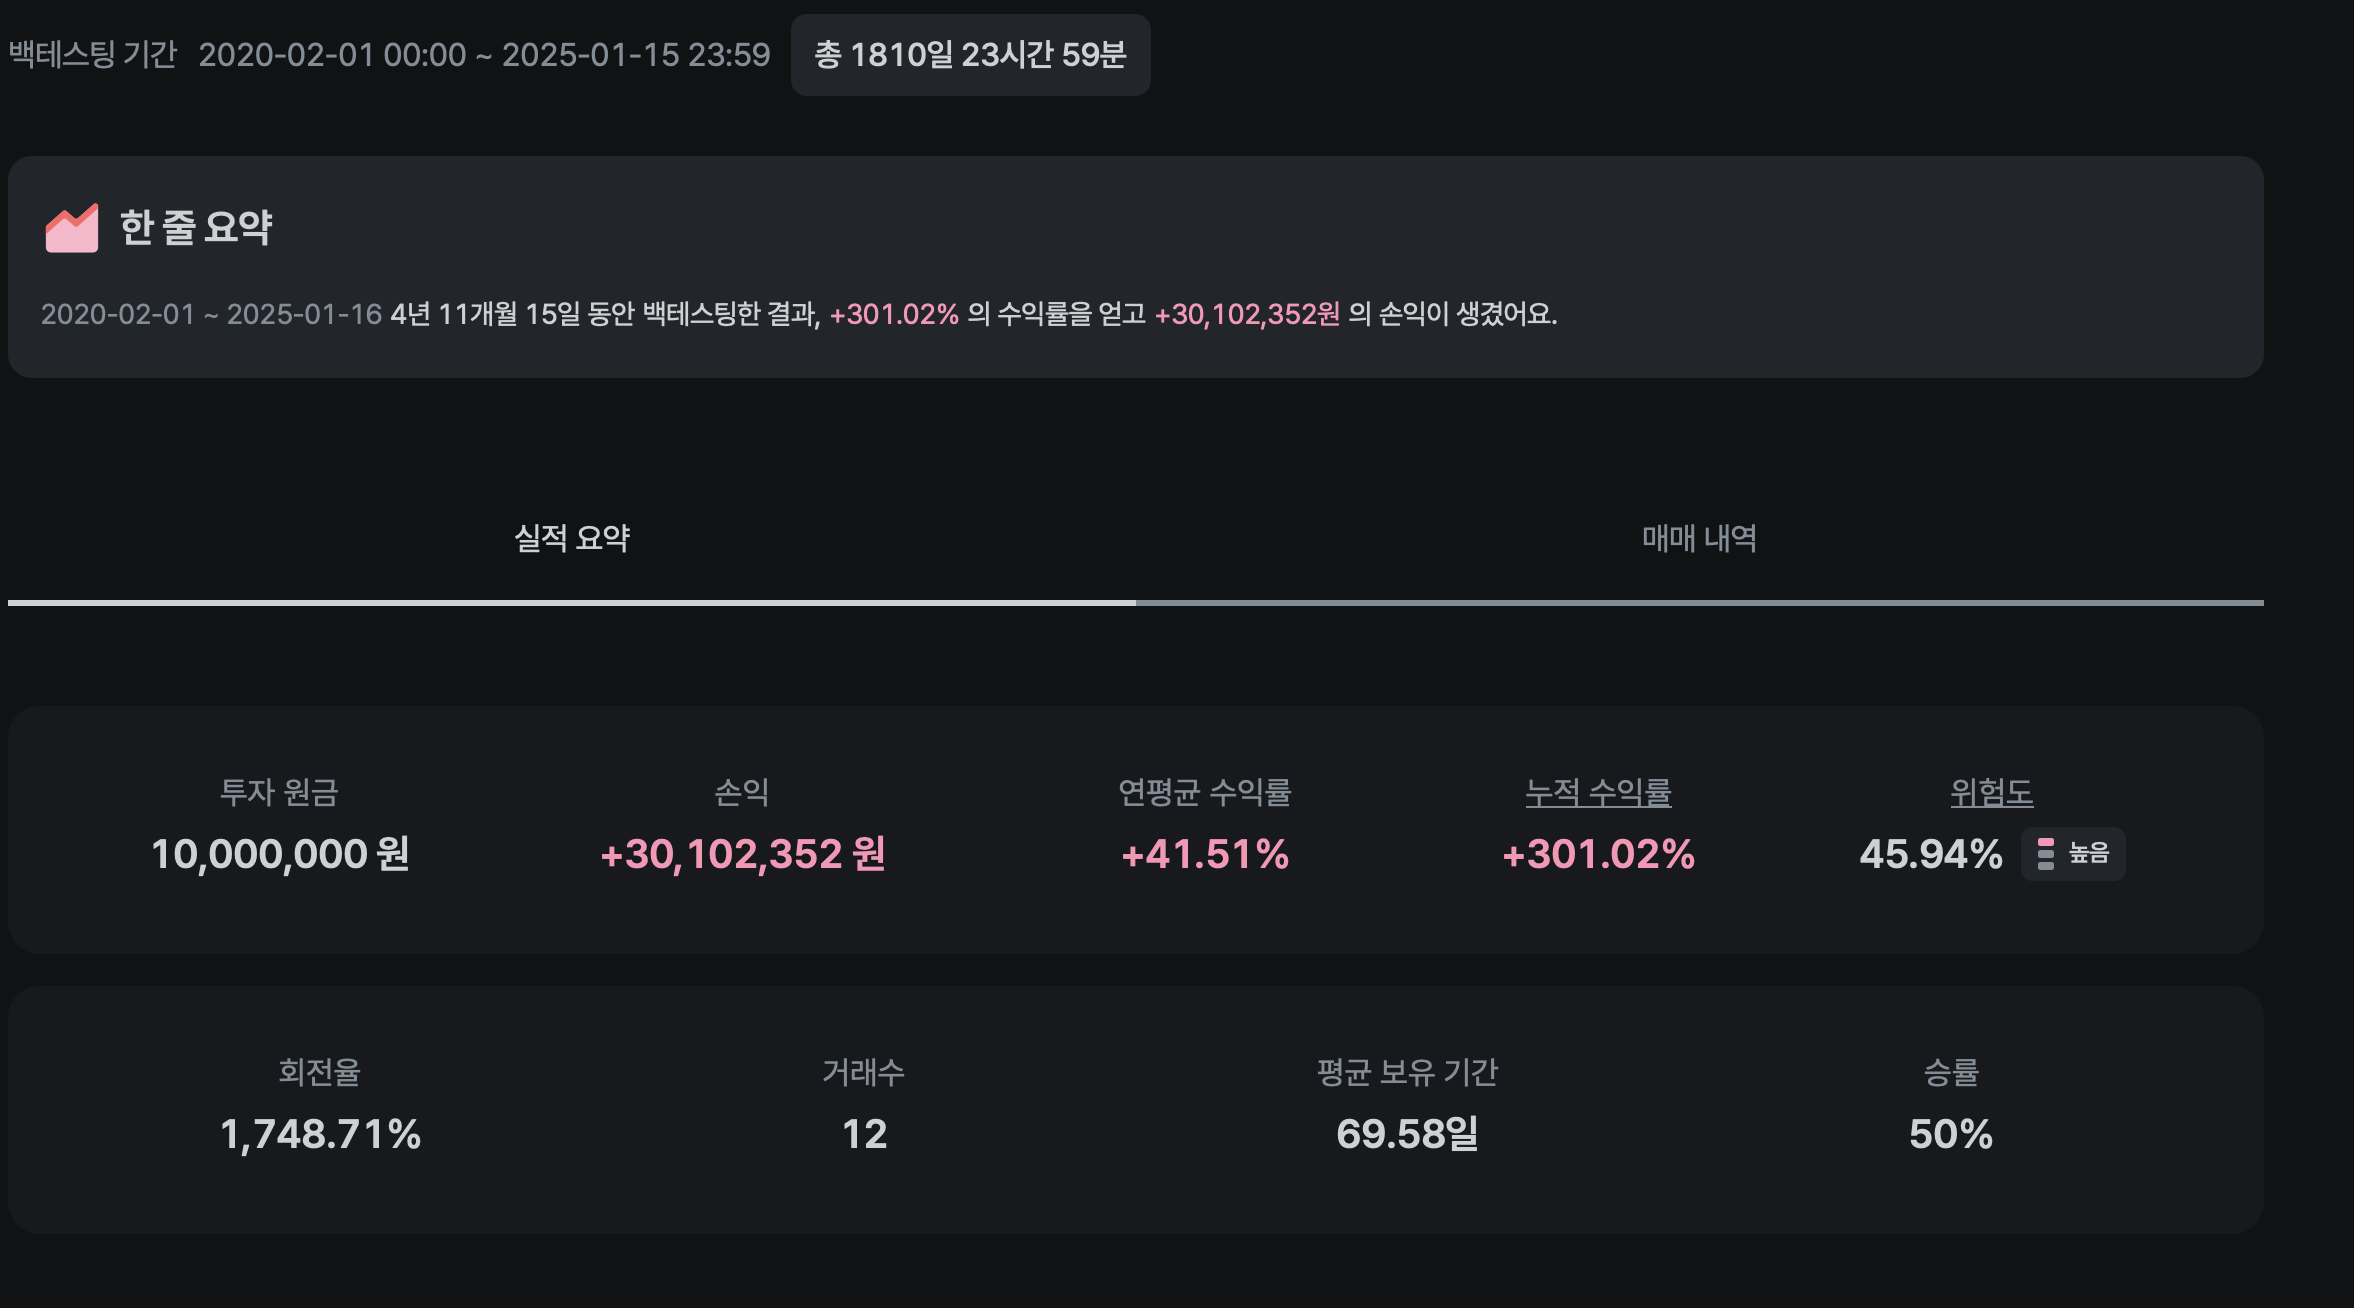Click the risk level bars icon next to 높음
This screenshot has width=2354, height=1308.
2046,854
